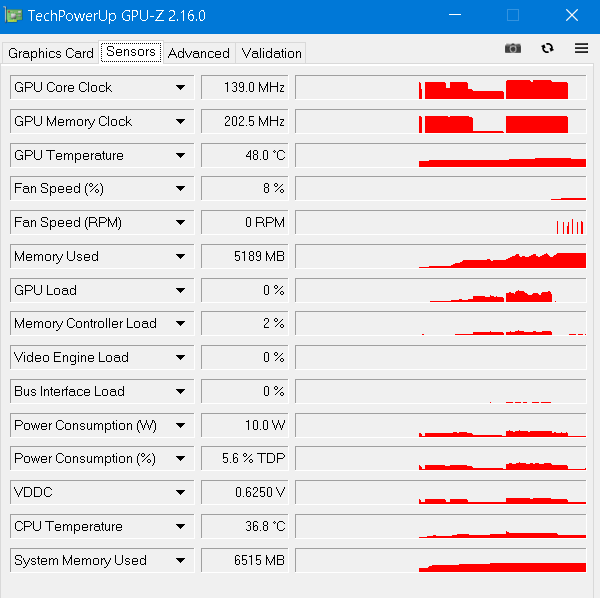Click the 36.8 °C CPU temperature value
Image resolution: width=600 pixels, height=598 pixels.
(245, 526)
